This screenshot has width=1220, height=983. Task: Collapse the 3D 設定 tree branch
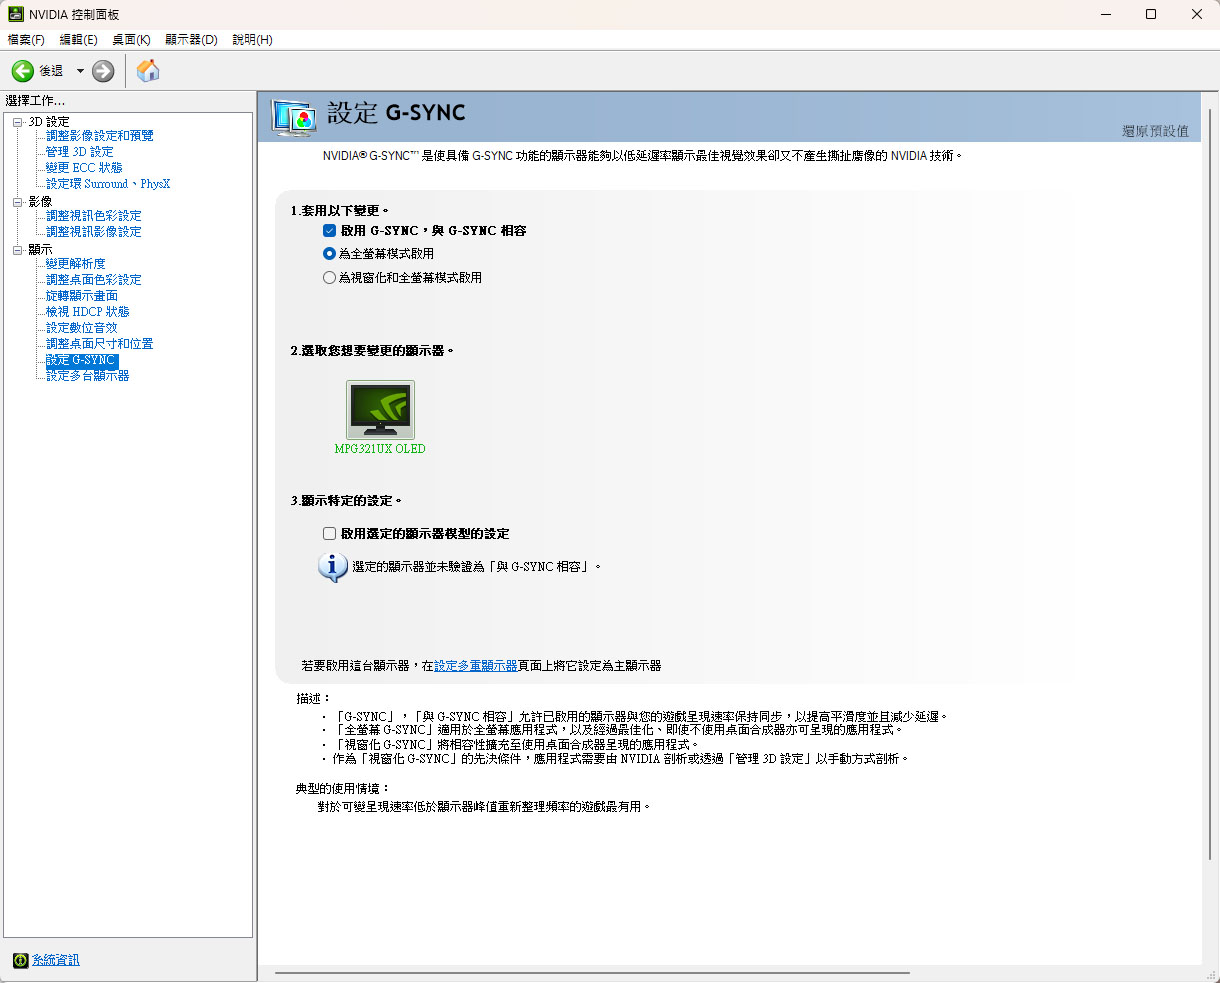[18, 120]
